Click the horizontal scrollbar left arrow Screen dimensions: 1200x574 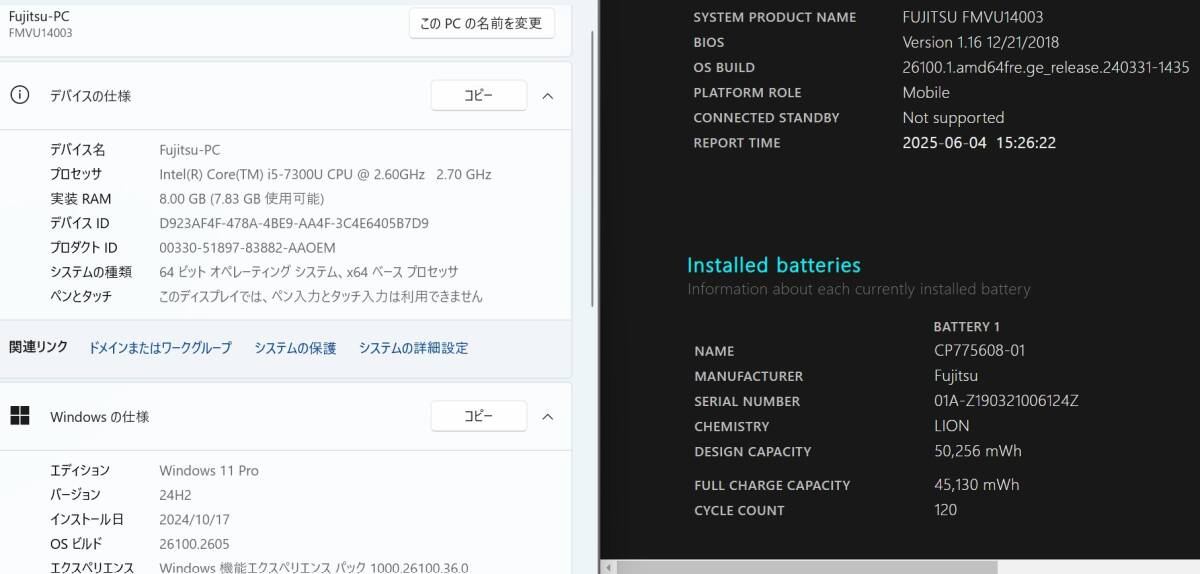pos(608,567)
